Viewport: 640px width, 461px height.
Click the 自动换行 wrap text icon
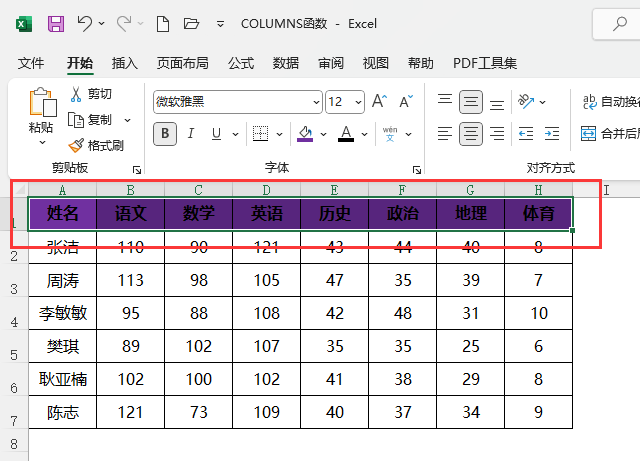589,102
